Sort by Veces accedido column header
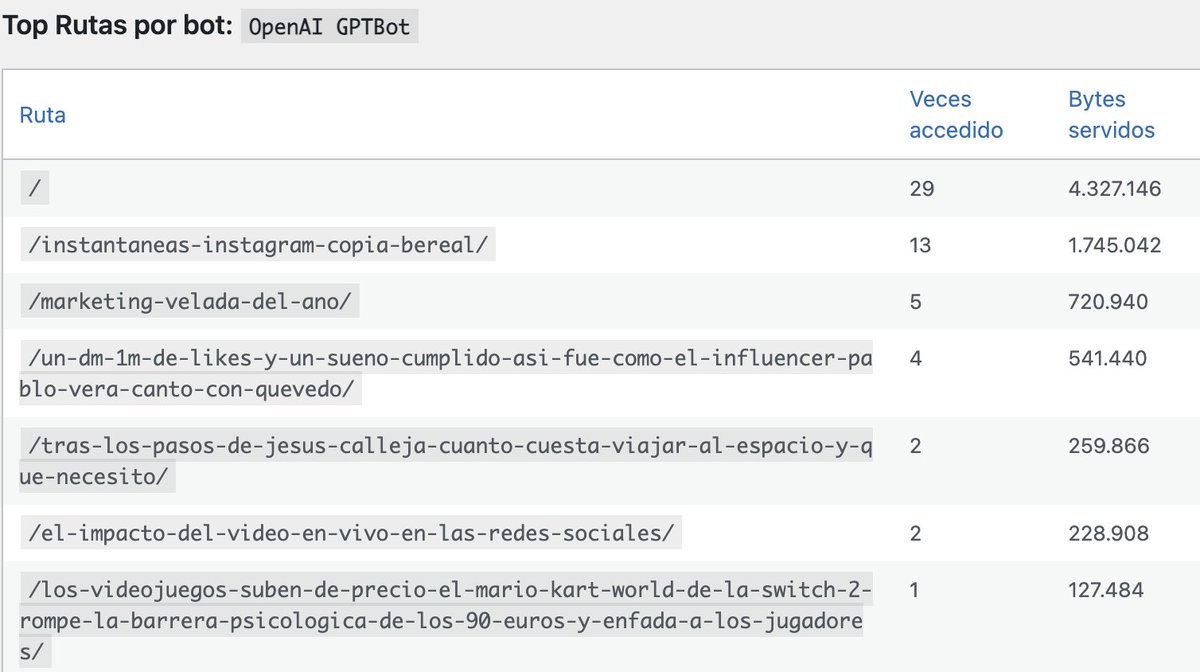This screenshot has height=672, width=1200. (956, 115)
